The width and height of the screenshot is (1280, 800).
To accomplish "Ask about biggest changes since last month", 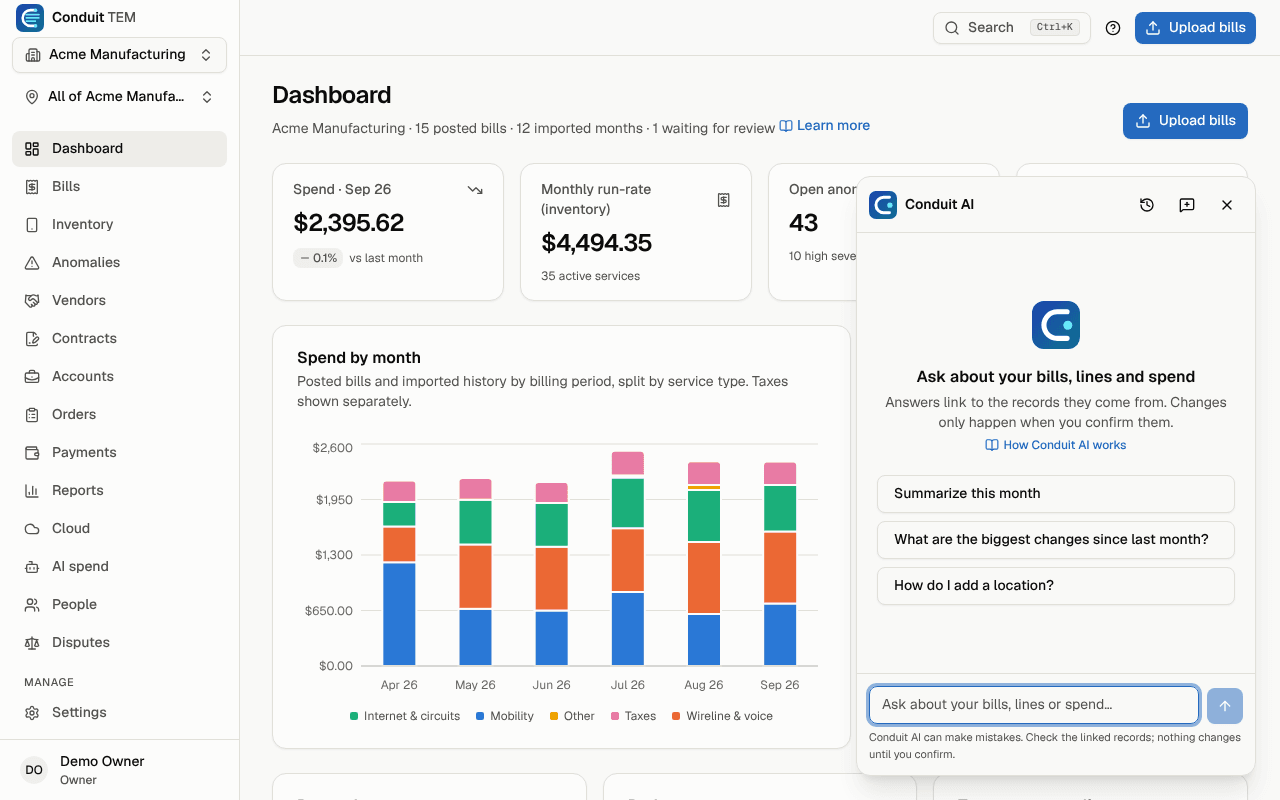I will [1056, 540].
